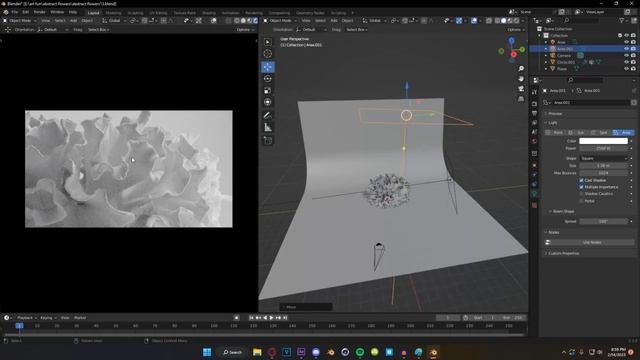Click the Use Nodes button
Viewport: 640px width, 360px height.
click(x=591, y=242)
